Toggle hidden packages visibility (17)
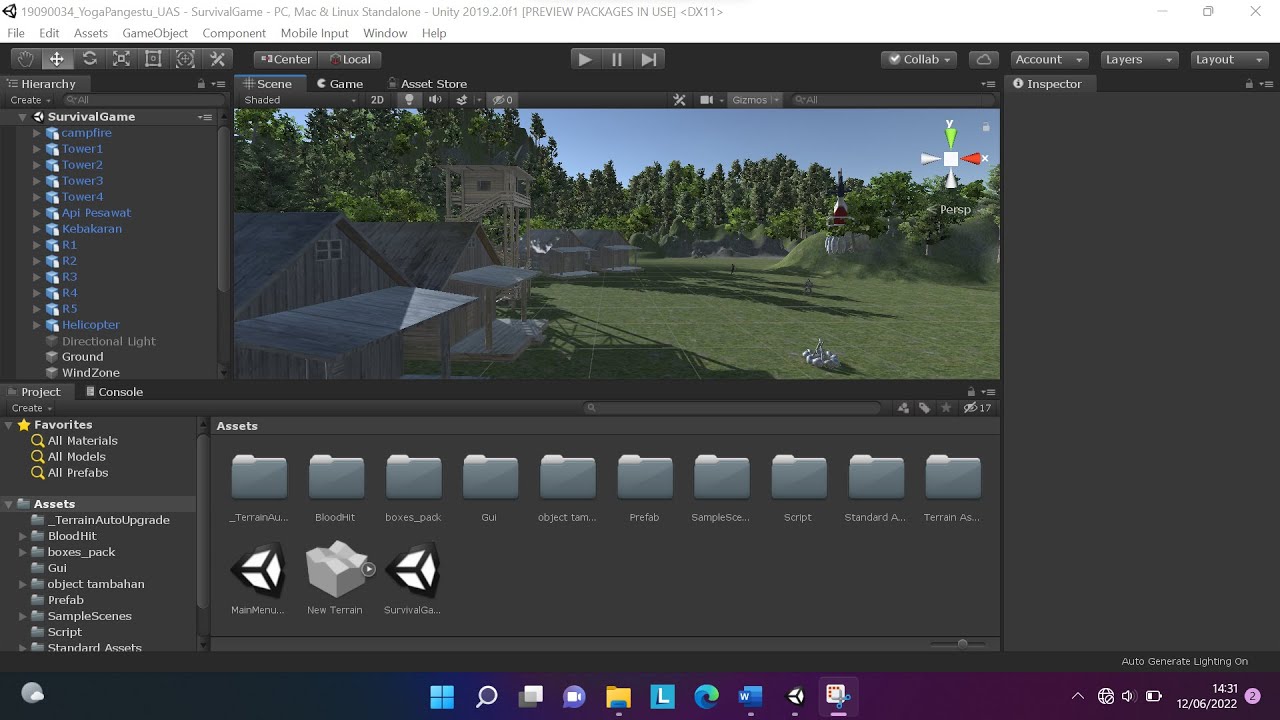 977,408
